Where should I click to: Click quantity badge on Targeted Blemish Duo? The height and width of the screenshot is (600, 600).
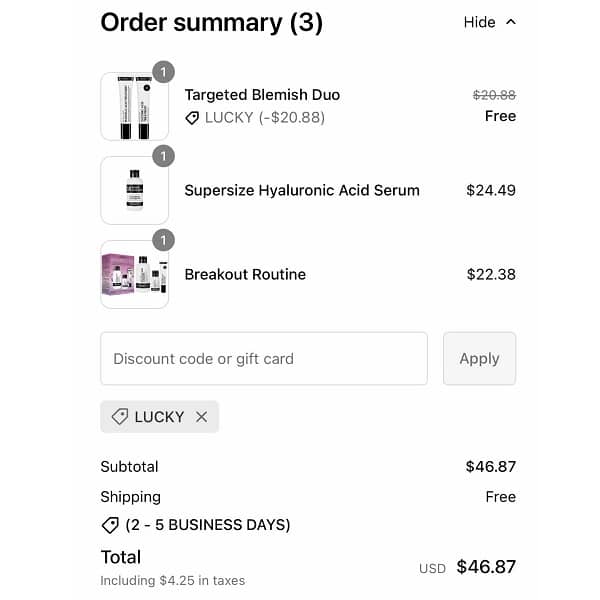[x=164, y=72]
